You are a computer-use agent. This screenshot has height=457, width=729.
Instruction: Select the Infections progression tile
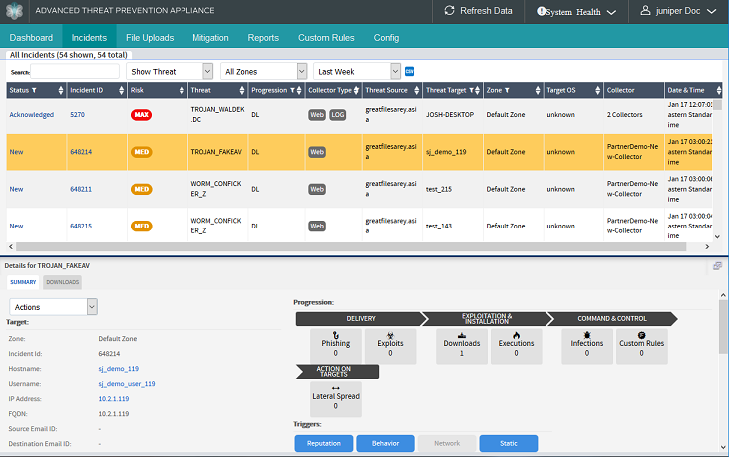click(x=587, y=343)
